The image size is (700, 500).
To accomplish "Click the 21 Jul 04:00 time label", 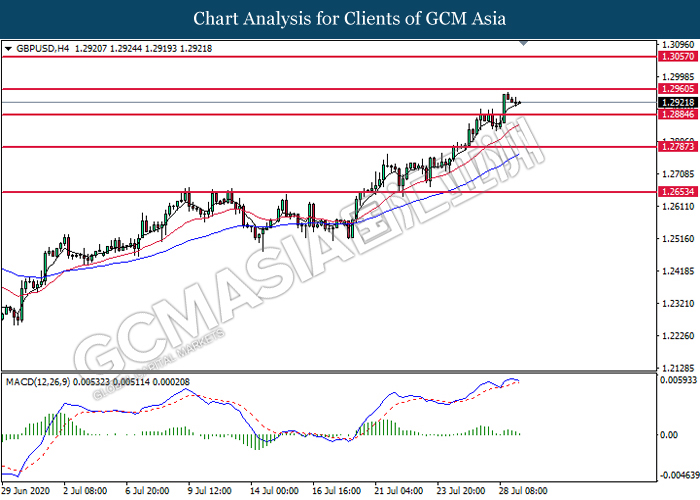I will (397, 491).
